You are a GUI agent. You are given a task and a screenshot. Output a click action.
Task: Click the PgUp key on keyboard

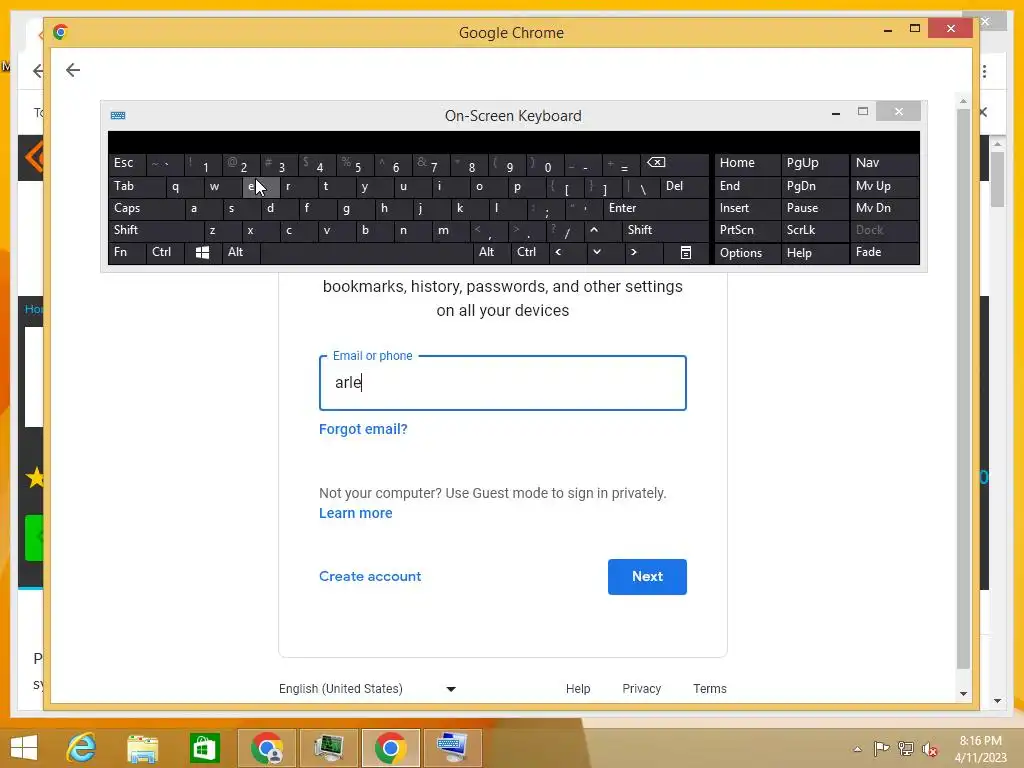tap(814, 163)
